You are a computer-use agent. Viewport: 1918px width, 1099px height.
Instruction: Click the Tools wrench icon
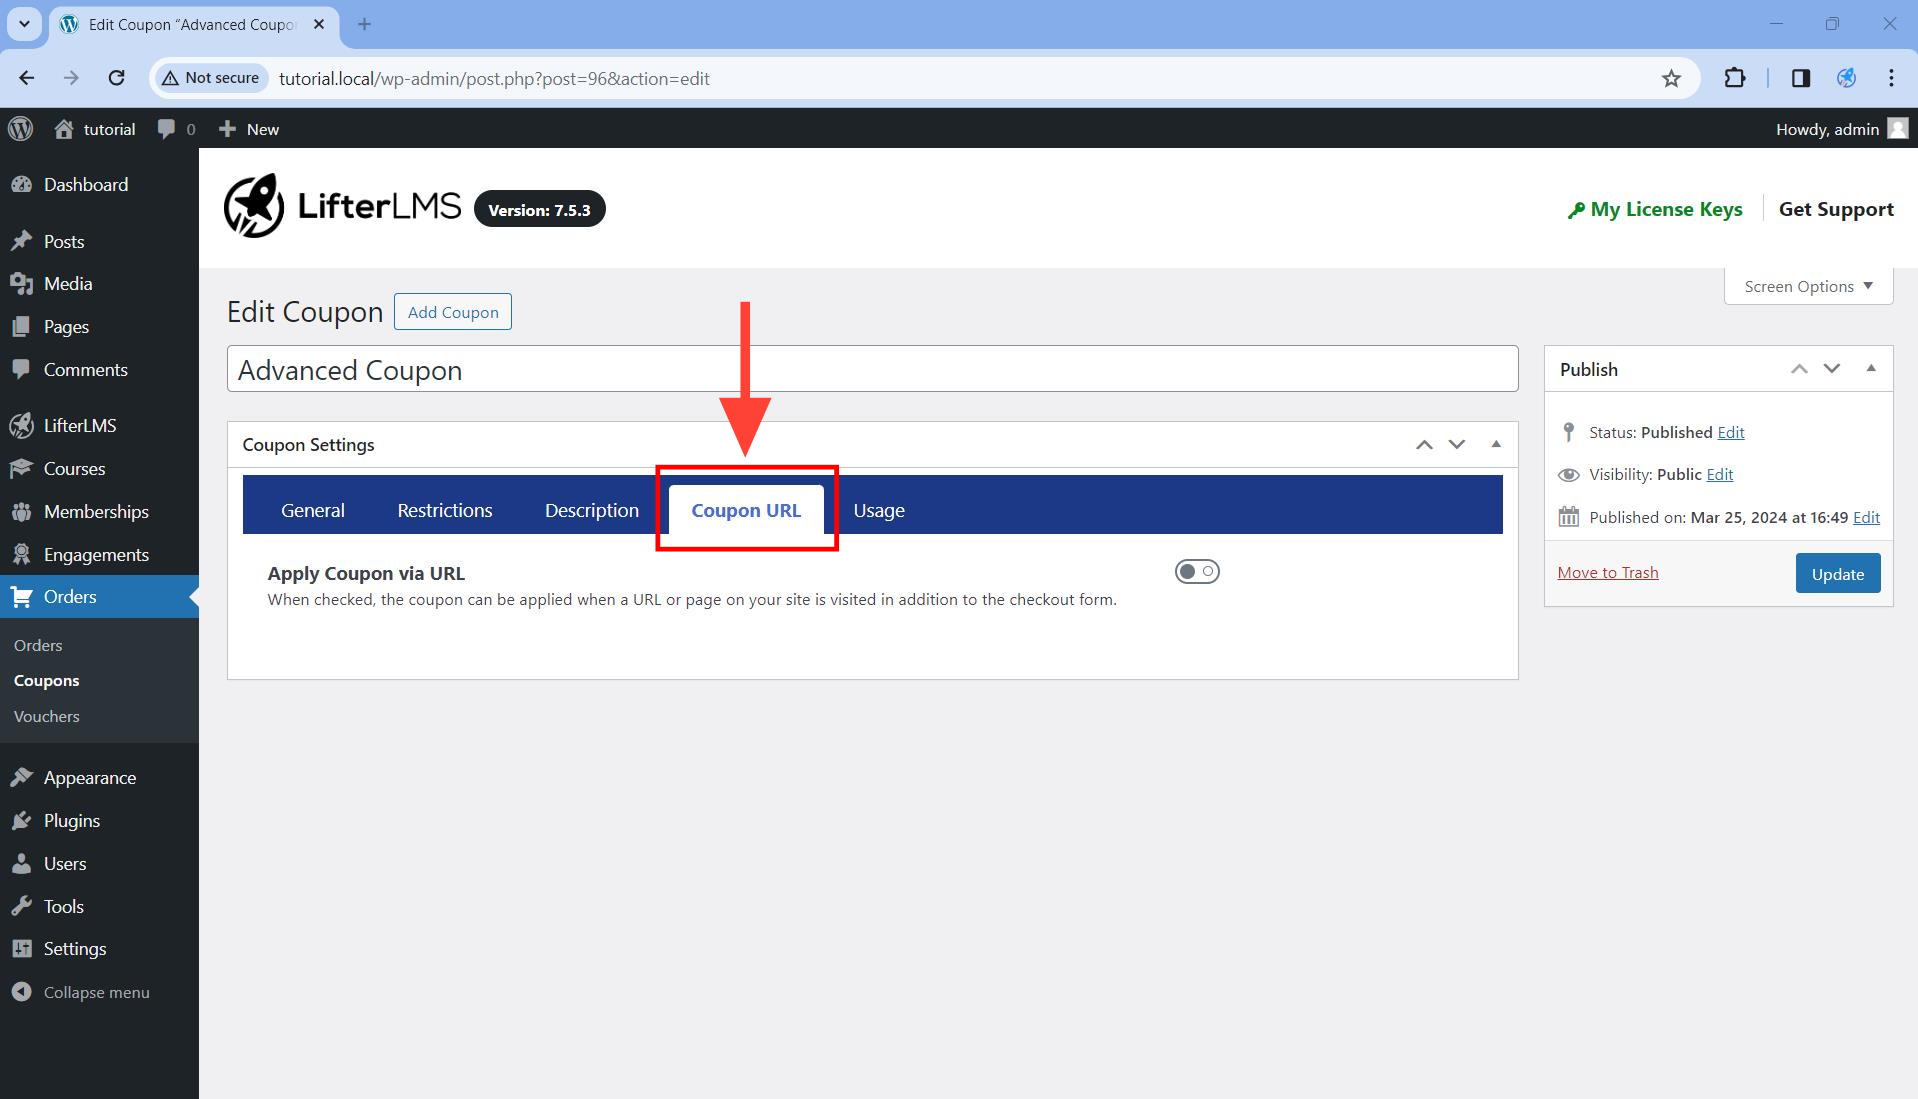click(x=21, y=907)
